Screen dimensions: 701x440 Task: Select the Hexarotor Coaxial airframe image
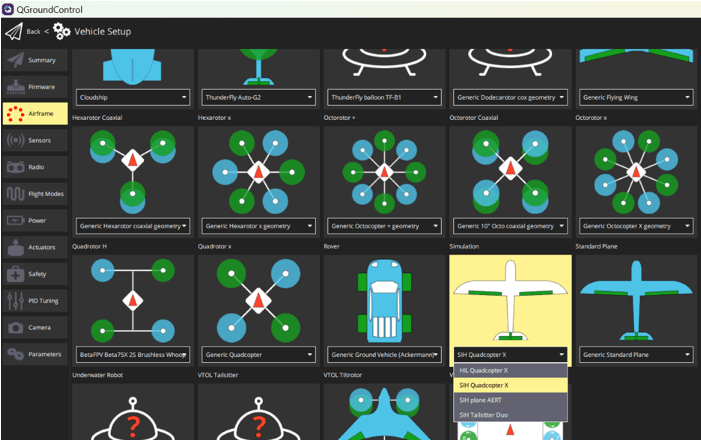[133, 172]
